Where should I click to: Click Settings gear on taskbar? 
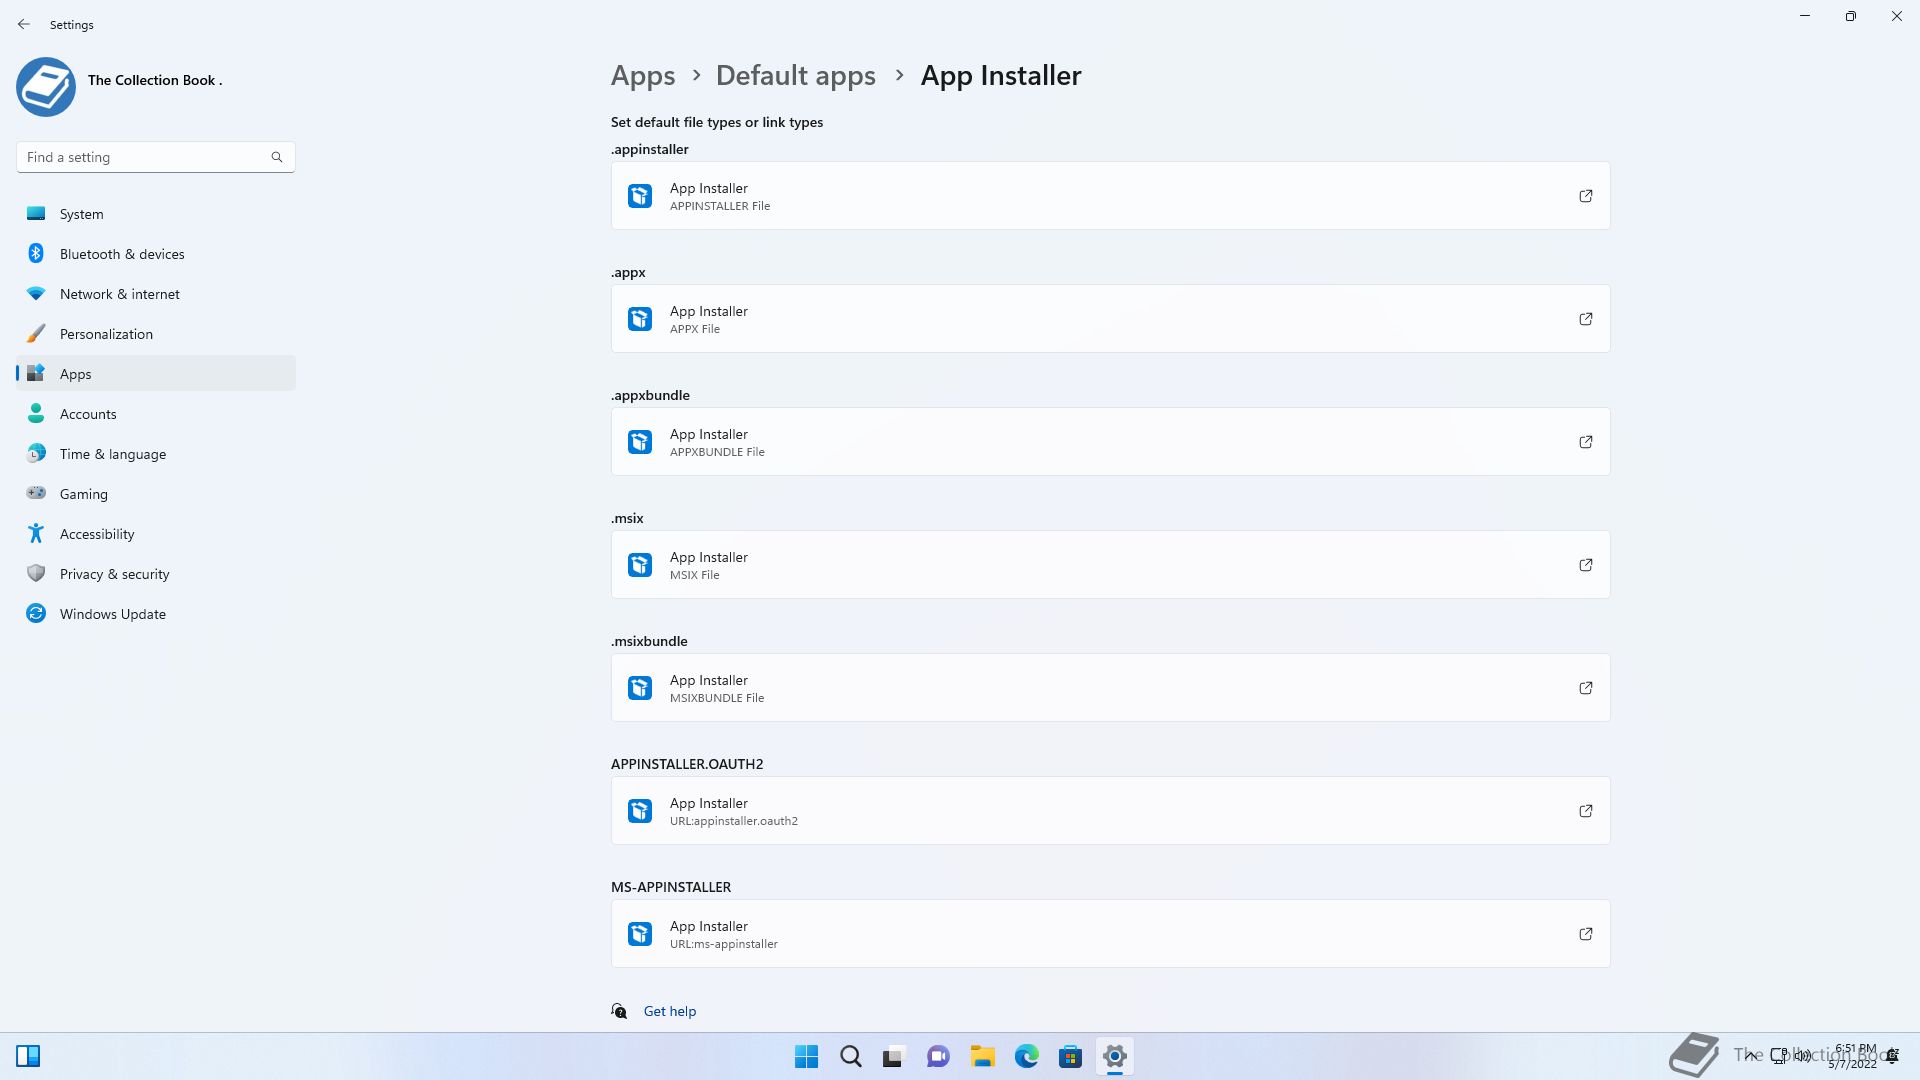click(1114, 1057)
